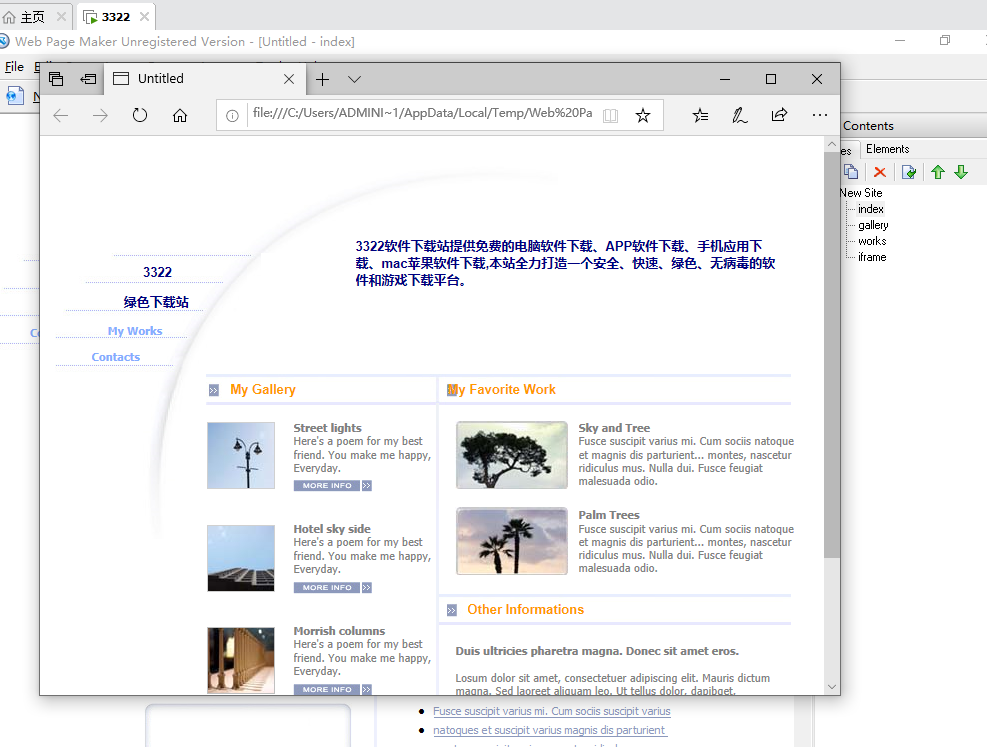Click the Share icon in the browser toolbar
This screenshot has height=747, width=987.
click(x=779, y=115)
